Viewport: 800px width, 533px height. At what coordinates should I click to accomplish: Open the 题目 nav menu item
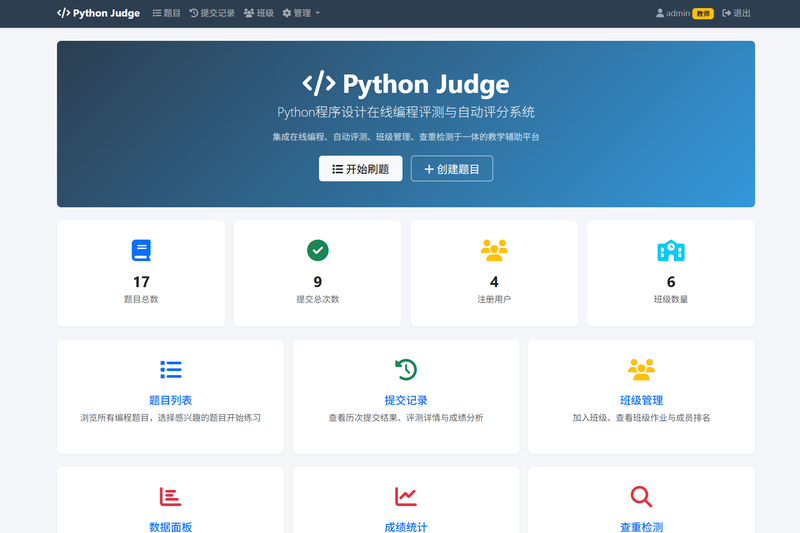click(x=166, y=13)
